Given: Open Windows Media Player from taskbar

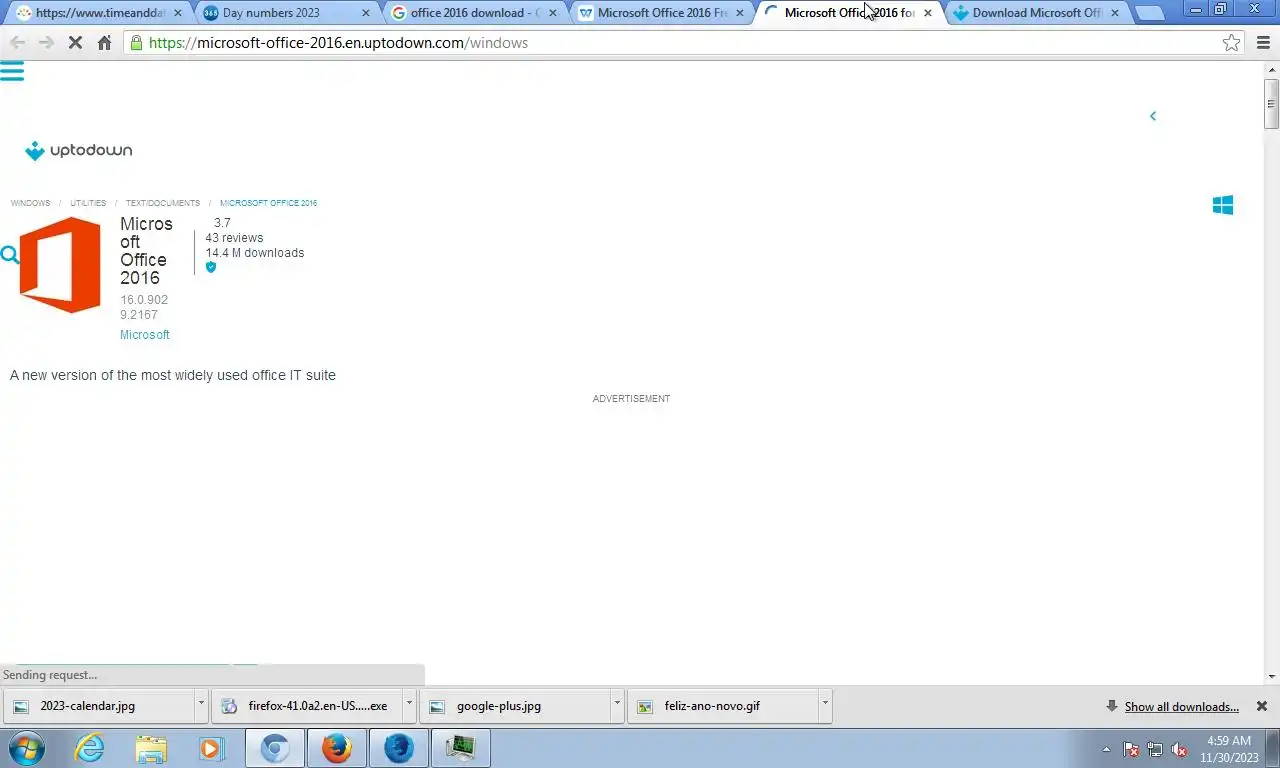Looking at the screenshot, I should coord(211,748).
